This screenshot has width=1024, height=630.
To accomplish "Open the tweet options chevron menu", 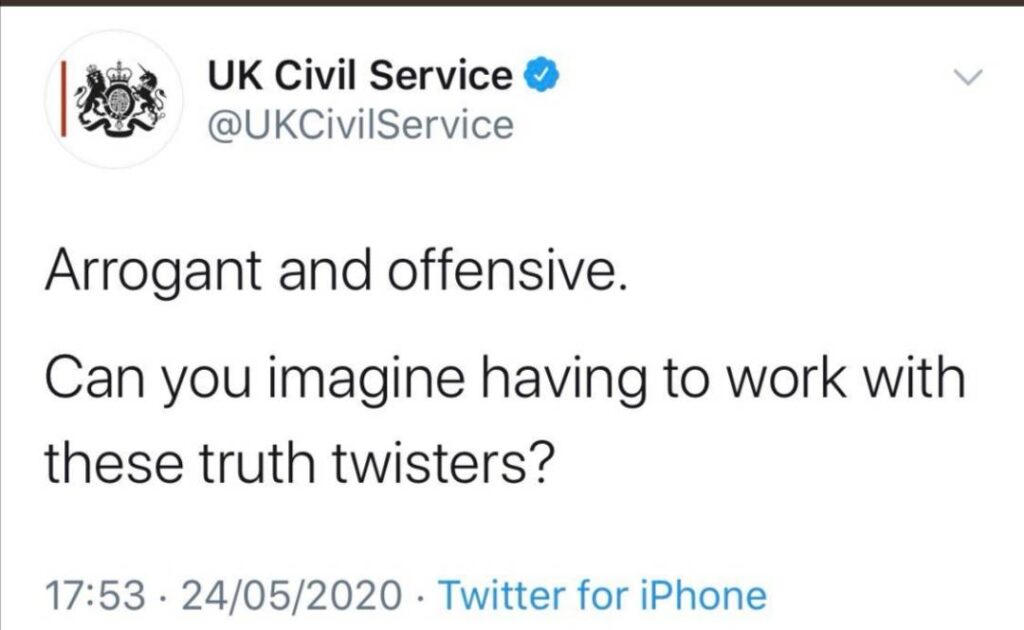I will (967, 76).
